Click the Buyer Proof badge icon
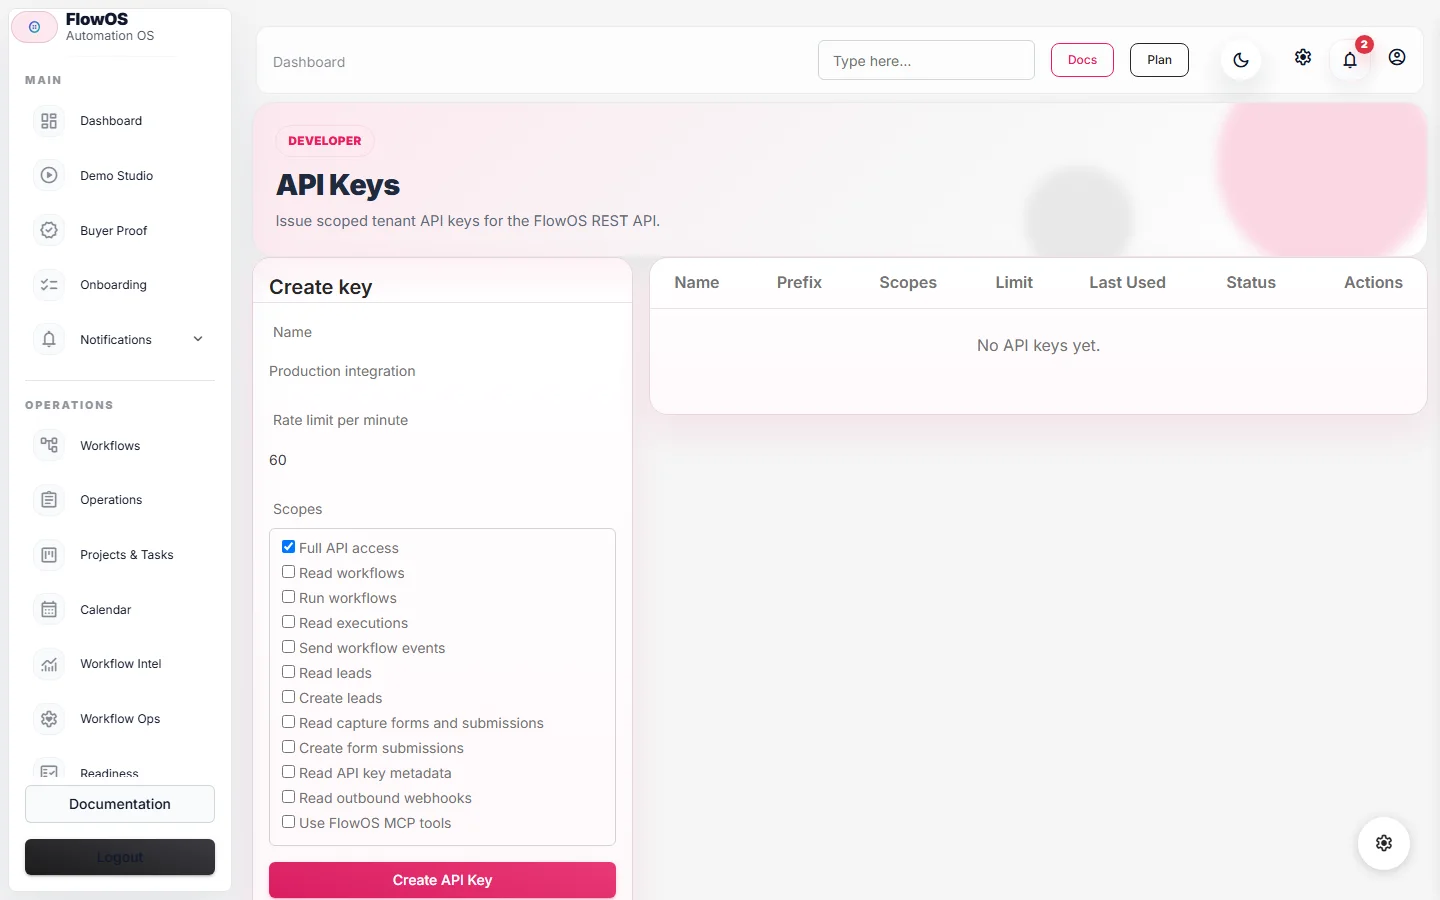Image resolution: width=1440 pixels, height=900 pixels. tap(49, 230)
